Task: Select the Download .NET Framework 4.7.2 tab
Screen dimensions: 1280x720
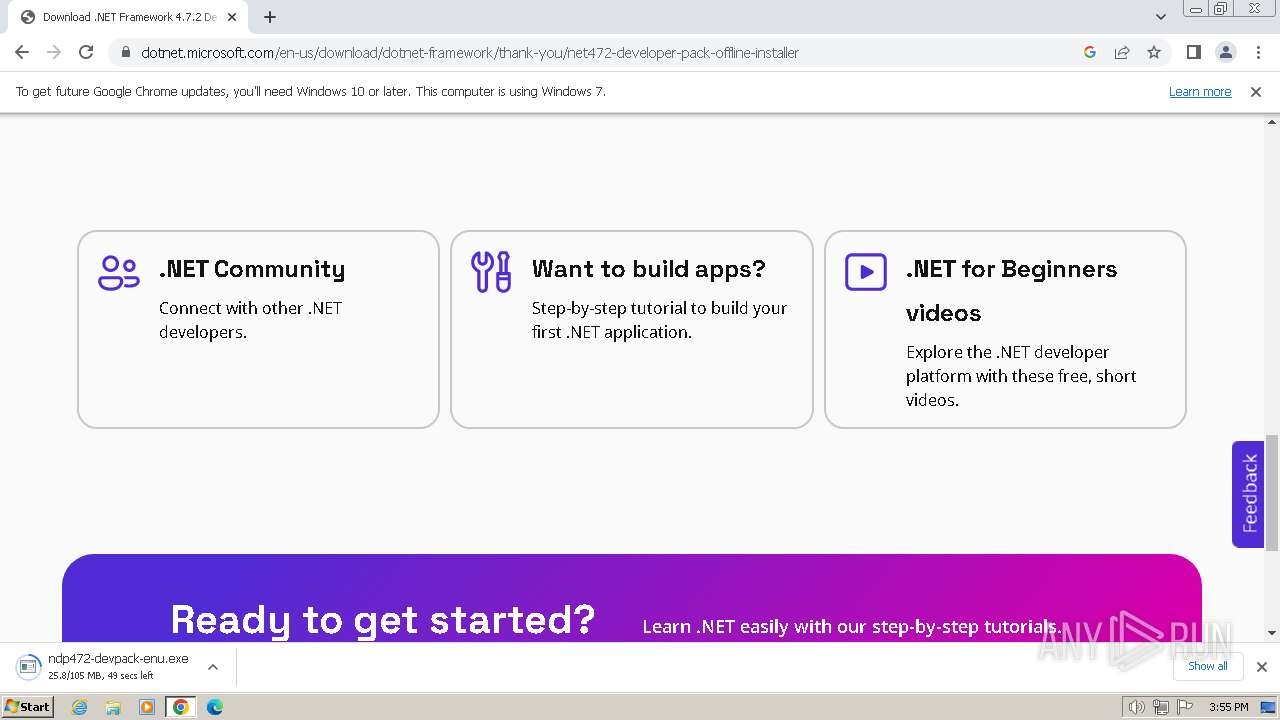Action: coord(129,17)
